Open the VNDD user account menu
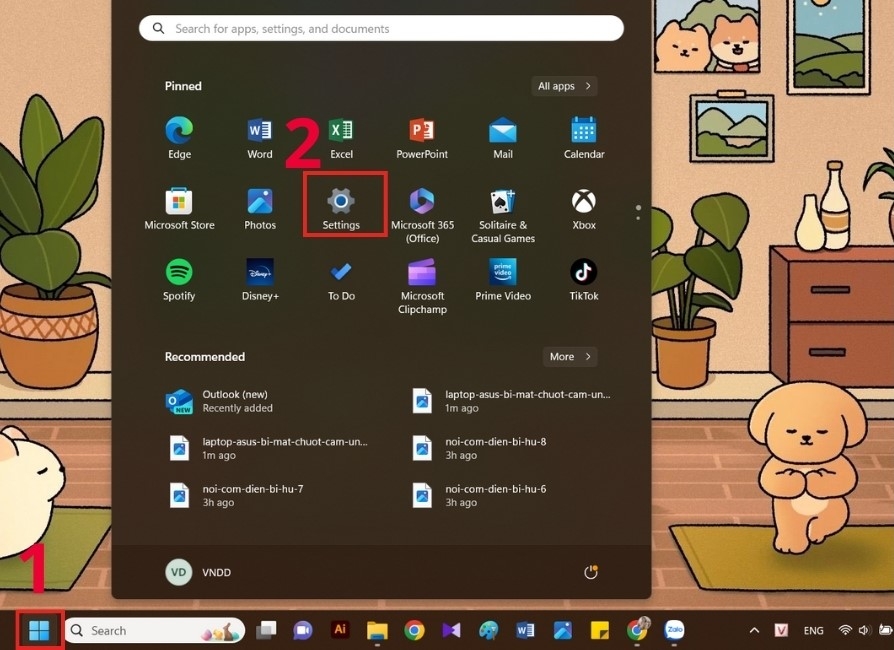This screenshot has height=650, width=894. pos(198,572)
